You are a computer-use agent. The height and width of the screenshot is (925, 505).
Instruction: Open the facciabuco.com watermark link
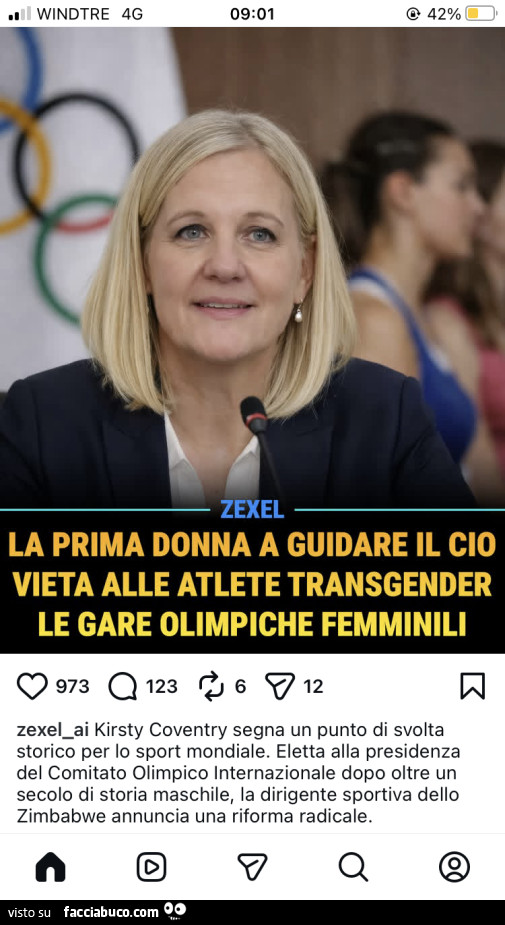(x=111, y=912)
